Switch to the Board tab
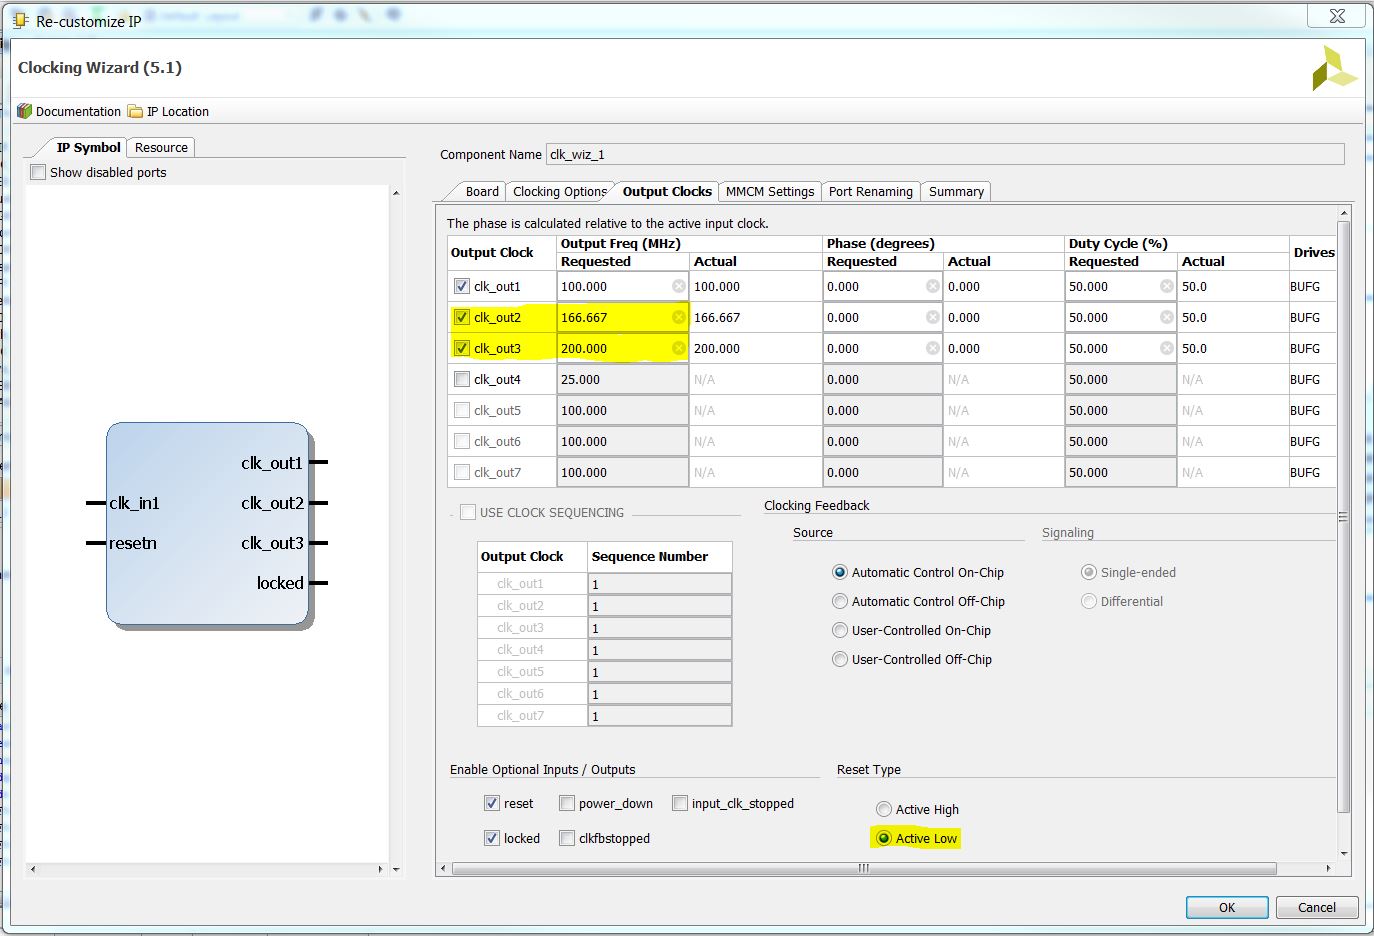Viewport: 1374px width, 936px height. (482, 192)
